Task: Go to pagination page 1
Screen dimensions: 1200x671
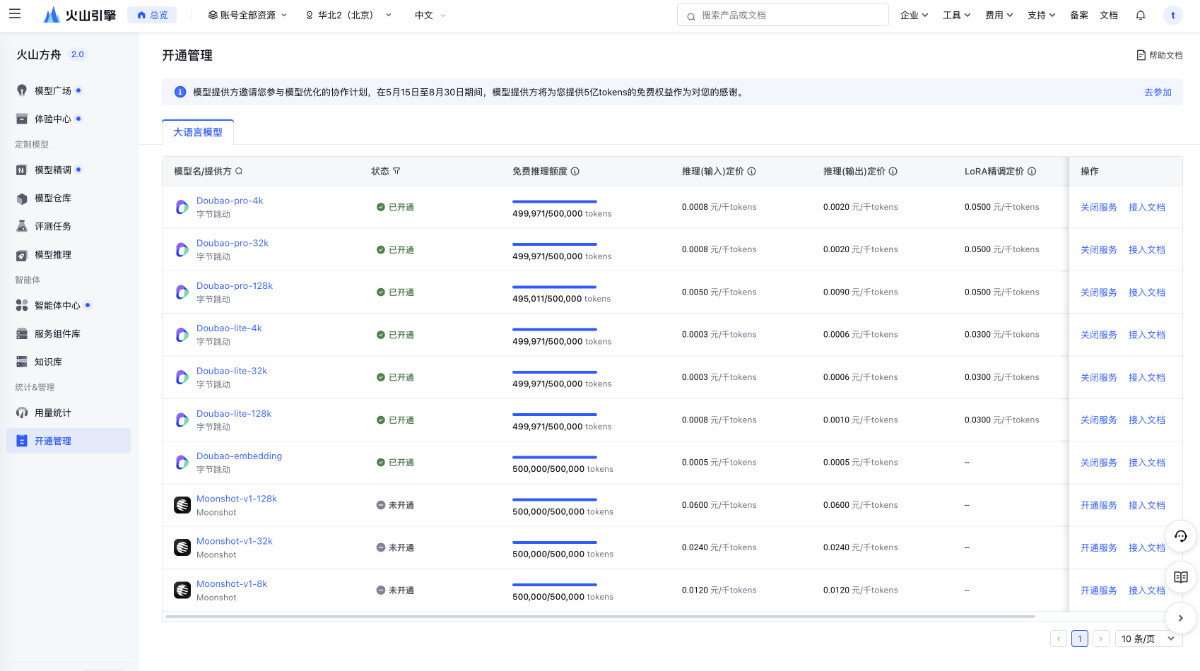Action: pyautogui.click(x=1079, y=638)
